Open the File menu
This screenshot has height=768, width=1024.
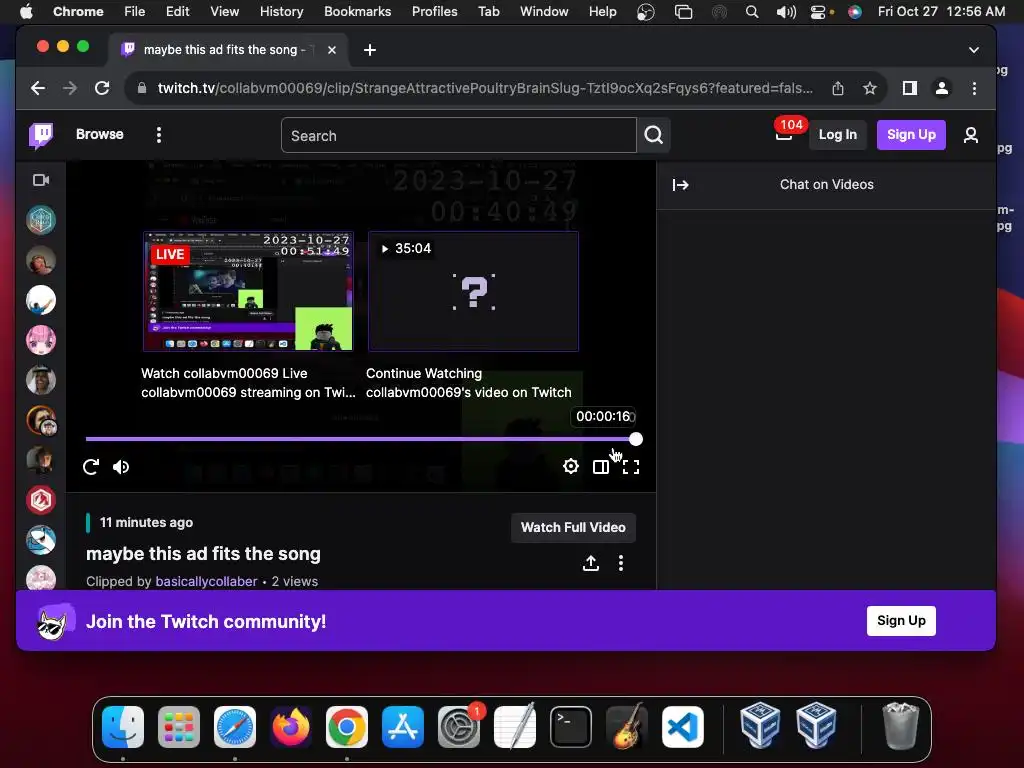(135, 11)
